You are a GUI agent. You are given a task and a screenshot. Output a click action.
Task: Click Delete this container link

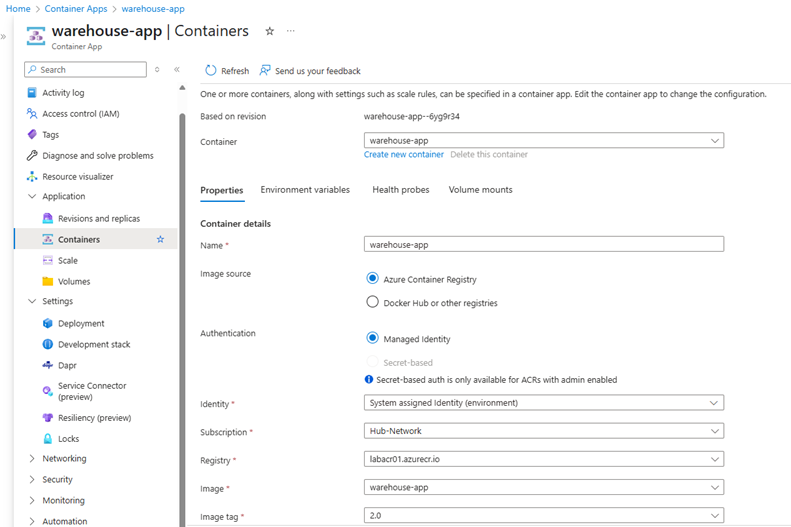pyautogui.click(x=489, y=154)
